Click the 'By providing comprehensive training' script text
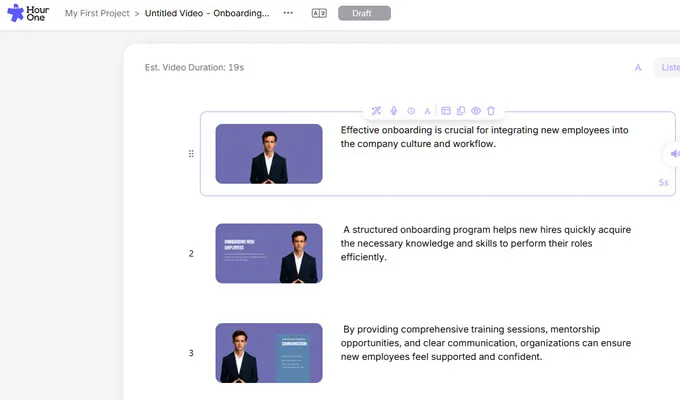Screen dimensions: 680x400 pos(486,343)
